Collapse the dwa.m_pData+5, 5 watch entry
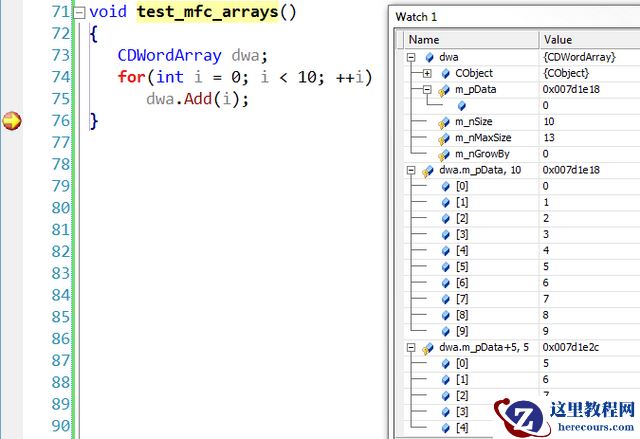 pos(411,348)
